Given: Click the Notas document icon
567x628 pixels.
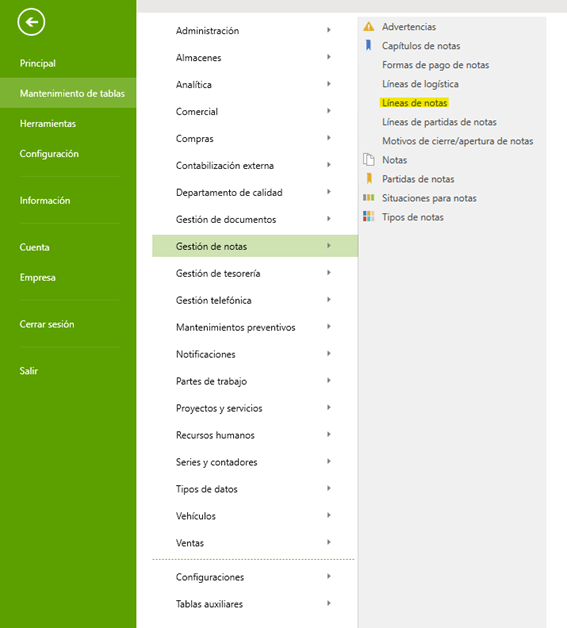Looking at the screenshot, I should point(368,160).
